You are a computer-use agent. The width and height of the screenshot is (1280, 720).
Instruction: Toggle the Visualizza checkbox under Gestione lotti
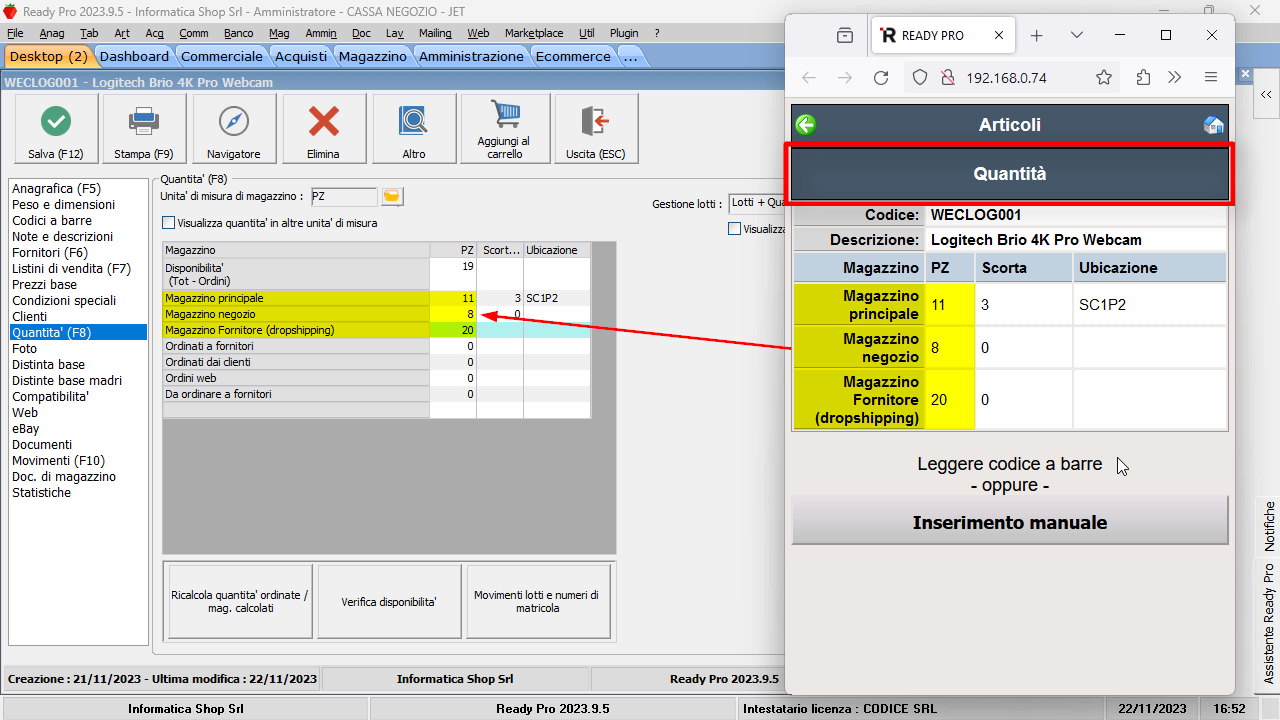[735, 229]
